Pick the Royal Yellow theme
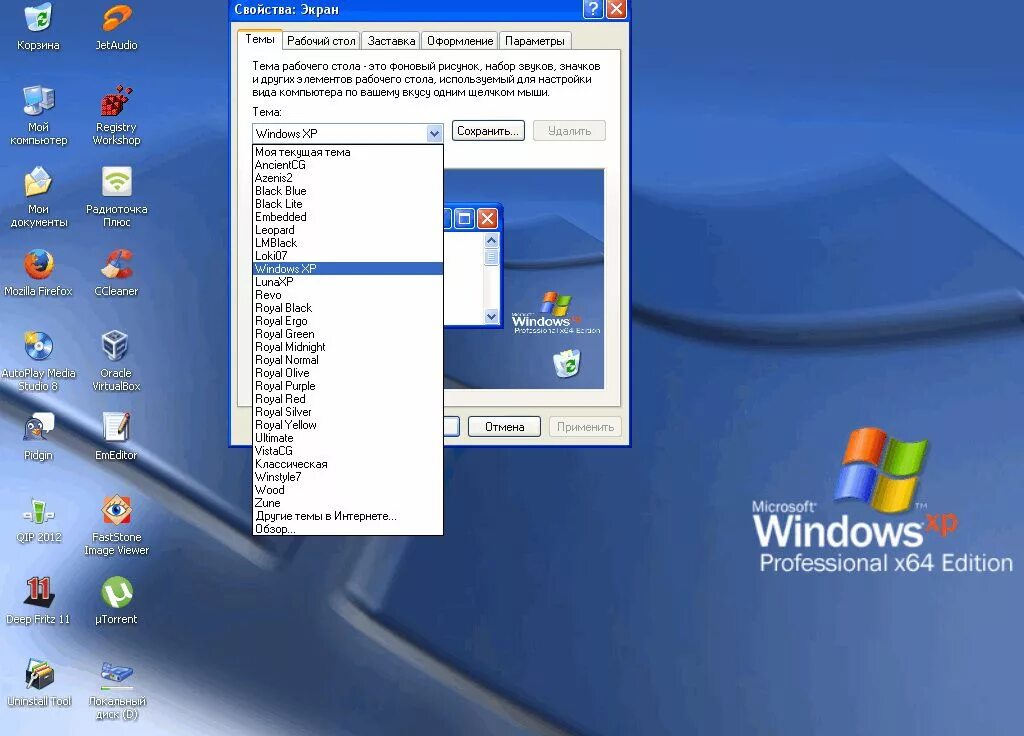Image resolution: width=1024 pixels, height=736 pixels. (x=347, y=425)
